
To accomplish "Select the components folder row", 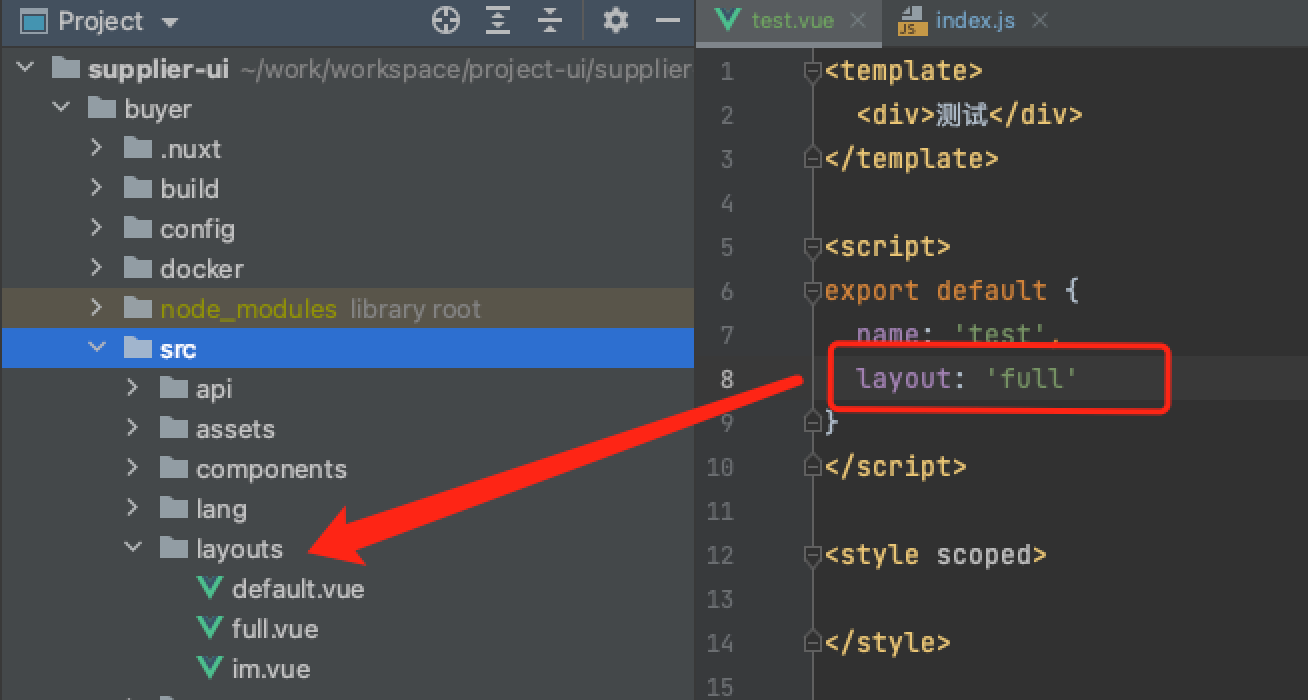I will point(347,468).
